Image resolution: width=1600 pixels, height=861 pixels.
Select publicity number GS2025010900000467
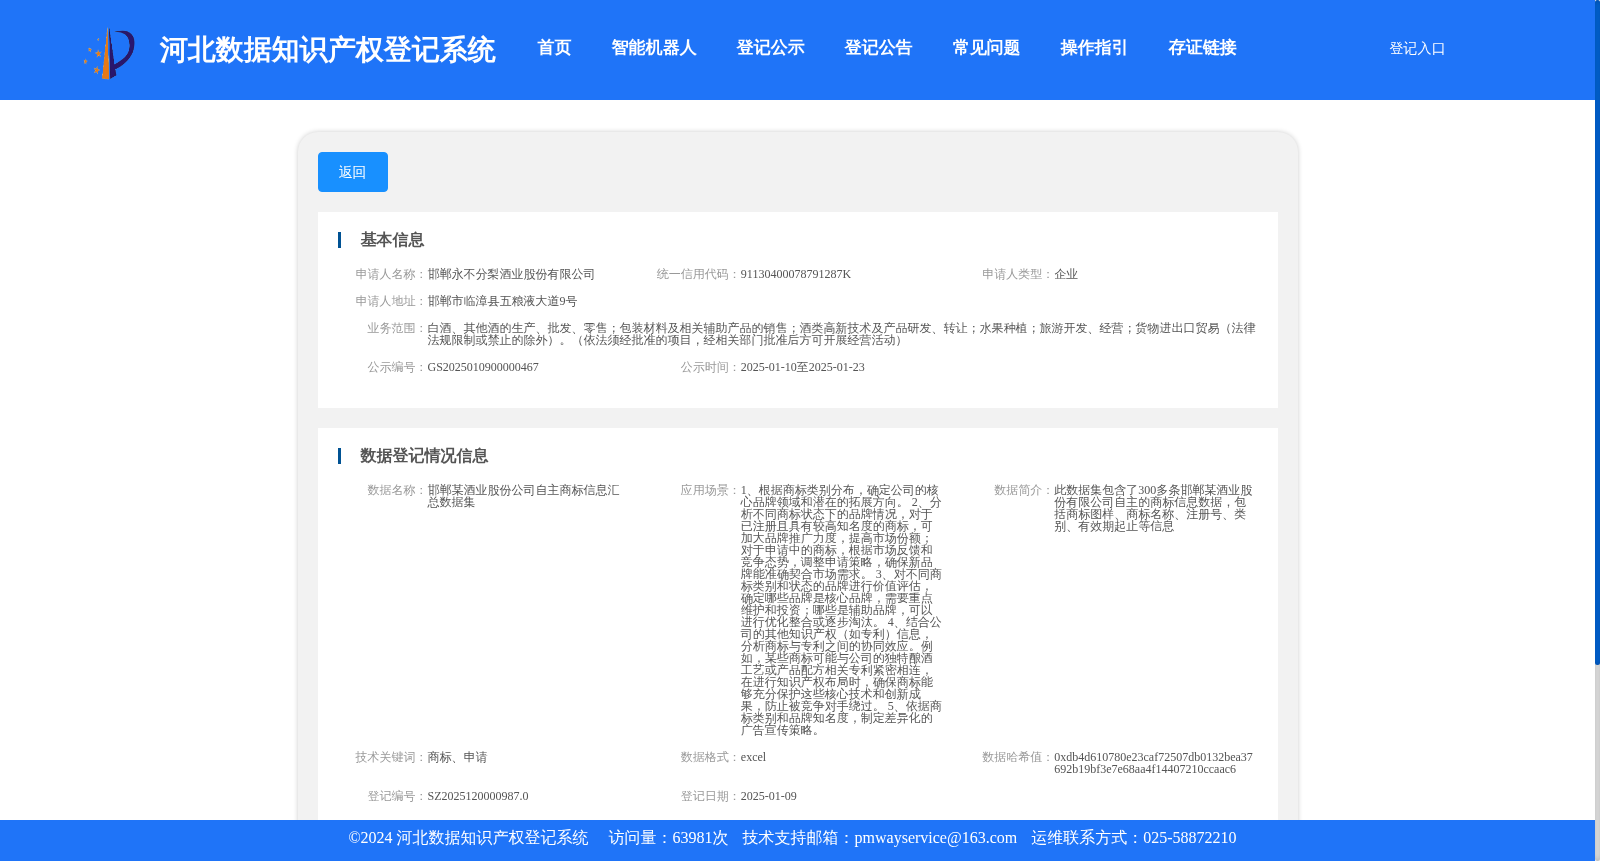(483, 367)
